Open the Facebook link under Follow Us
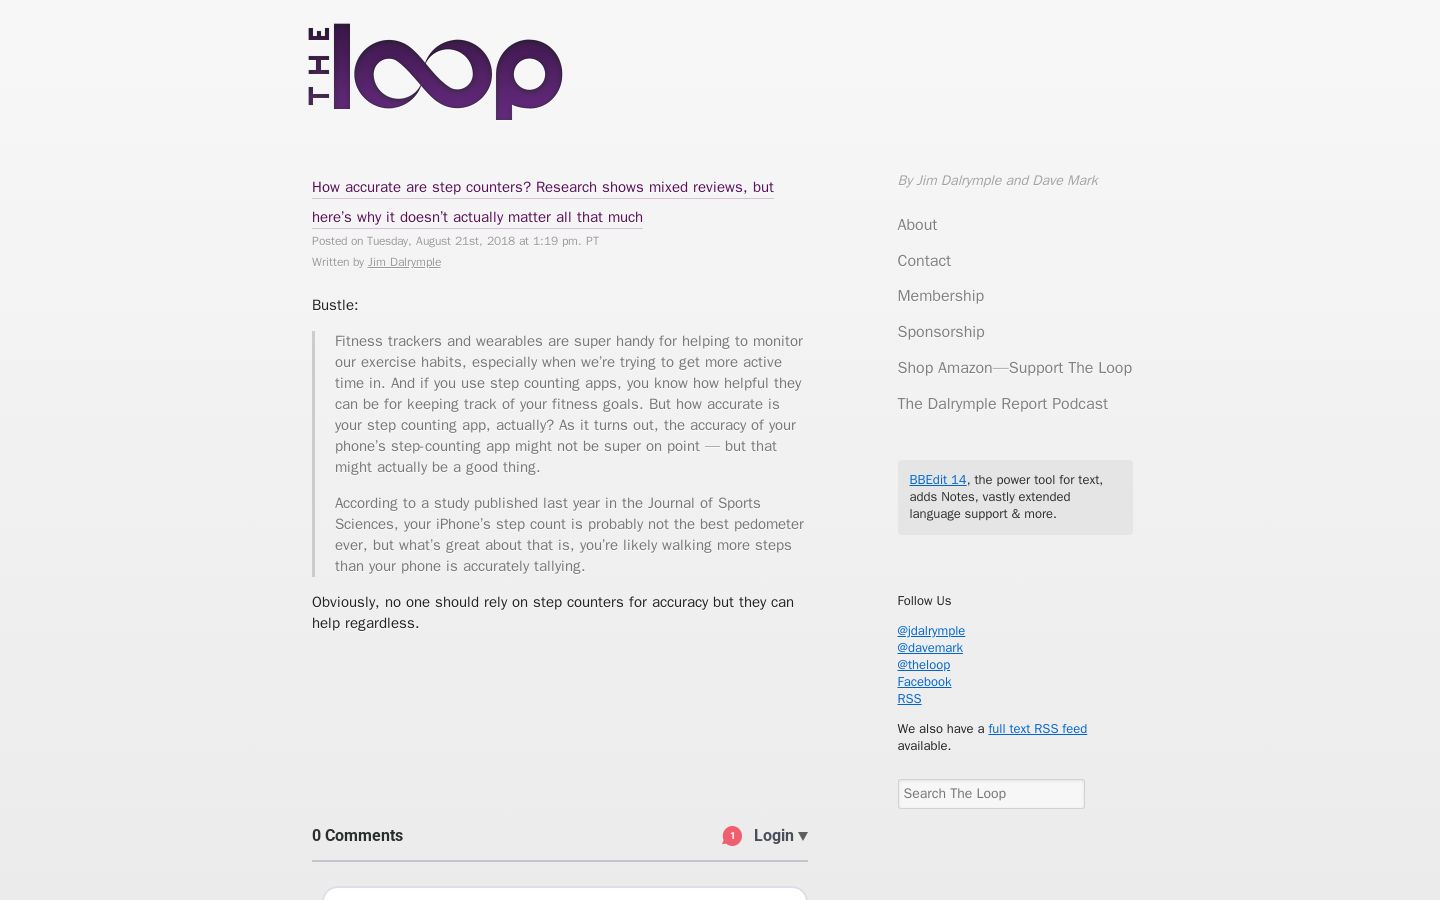1440x900 pixels. coord(924,682)
